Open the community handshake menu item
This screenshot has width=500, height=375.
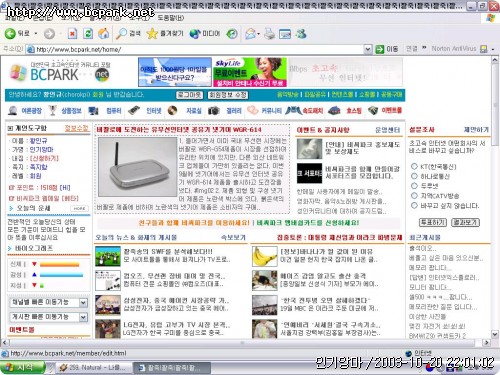pyautogui.click(x=264, y=111)
